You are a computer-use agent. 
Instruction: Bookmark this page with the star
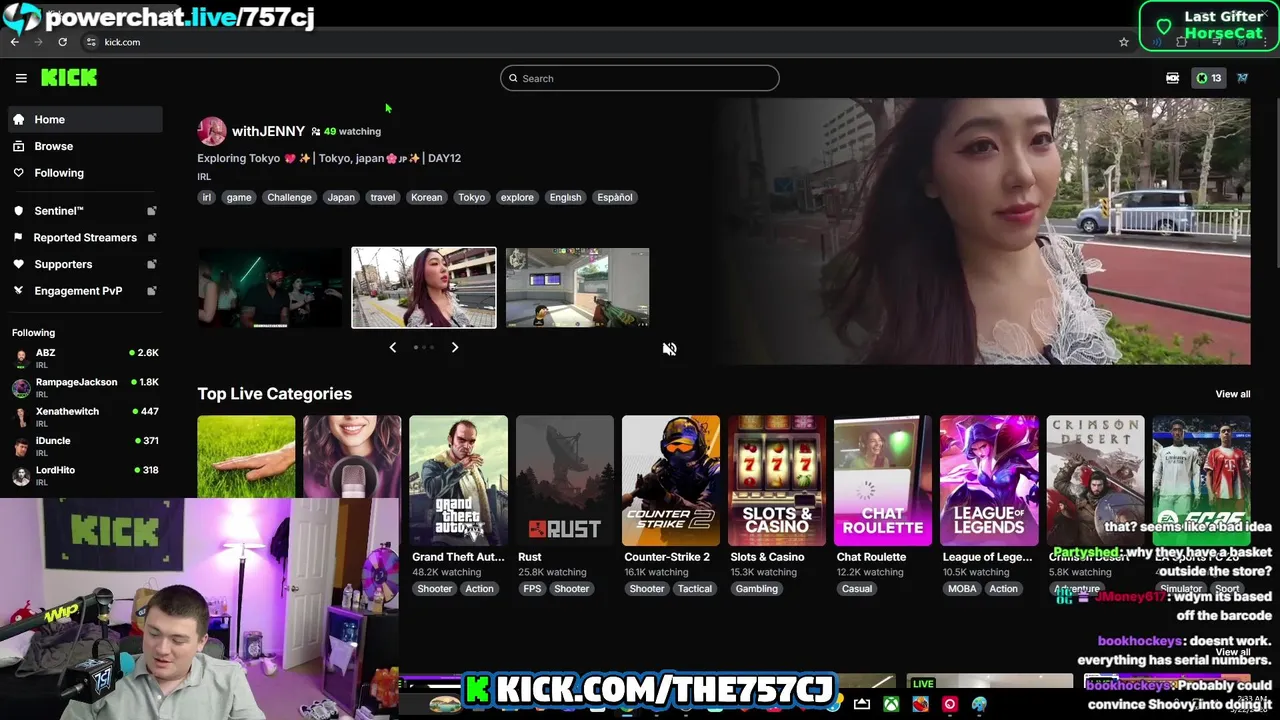(x=1124, y=42)
